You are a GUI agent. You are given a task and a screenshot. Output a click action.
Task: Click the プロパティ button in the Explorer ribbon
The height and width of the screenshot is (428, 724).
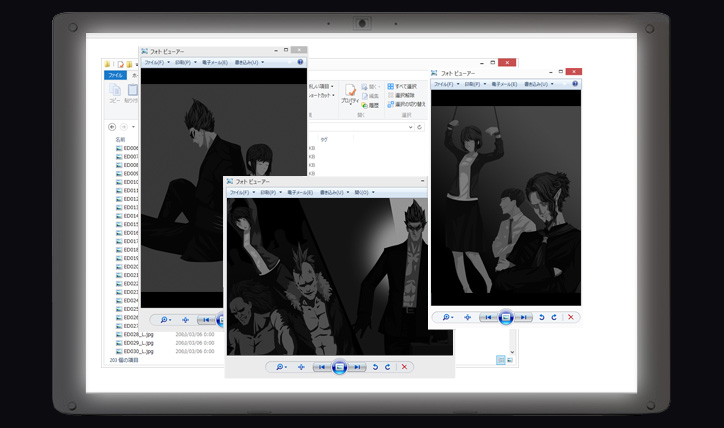pos(350,94)
